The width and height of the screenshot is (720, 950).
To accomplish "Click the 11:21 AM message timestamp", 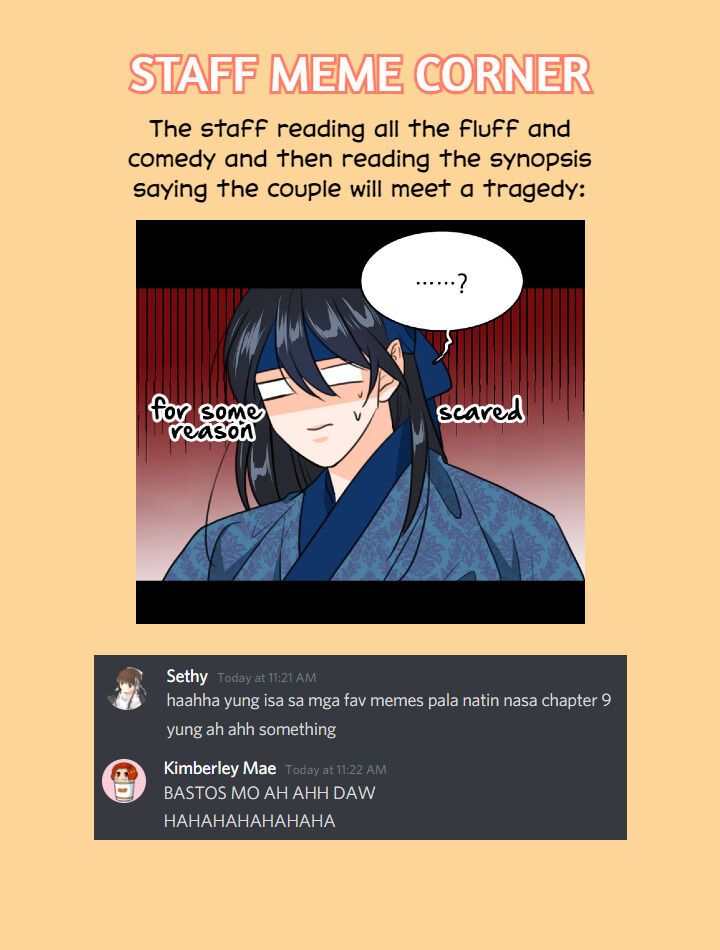I will tap(267, 678).
